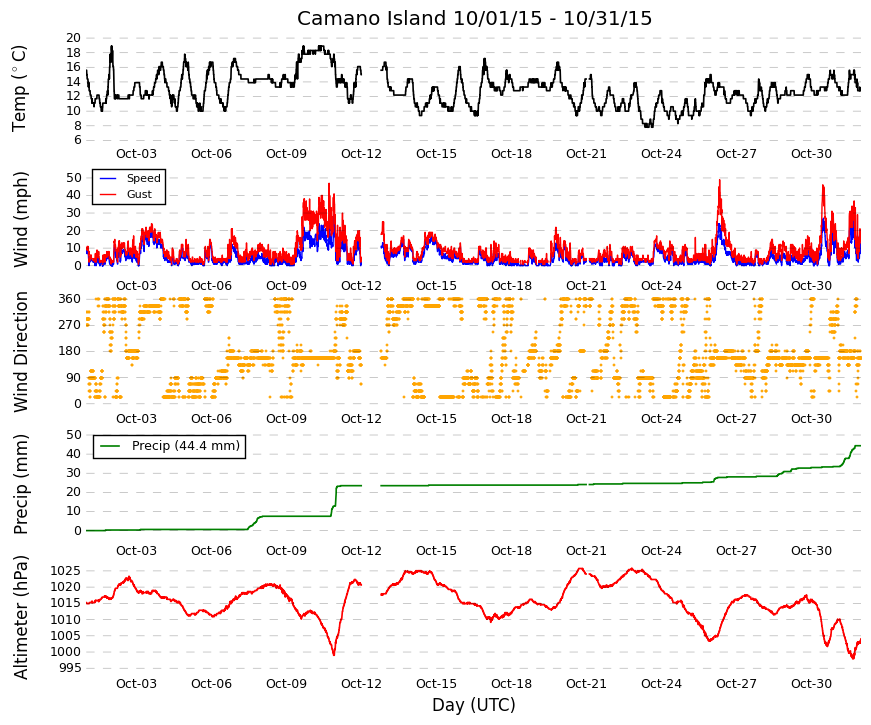This screenshot has height=725, width=871.
Task: Click the Precip (mm) axis label
Action: pos(19,484)
